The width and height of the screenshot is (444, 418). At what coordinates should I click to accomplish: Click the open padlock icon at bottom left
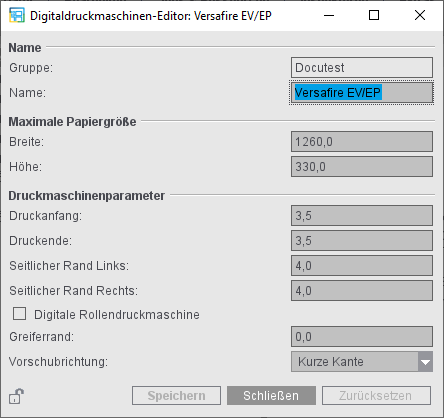(x=16, y=396)
